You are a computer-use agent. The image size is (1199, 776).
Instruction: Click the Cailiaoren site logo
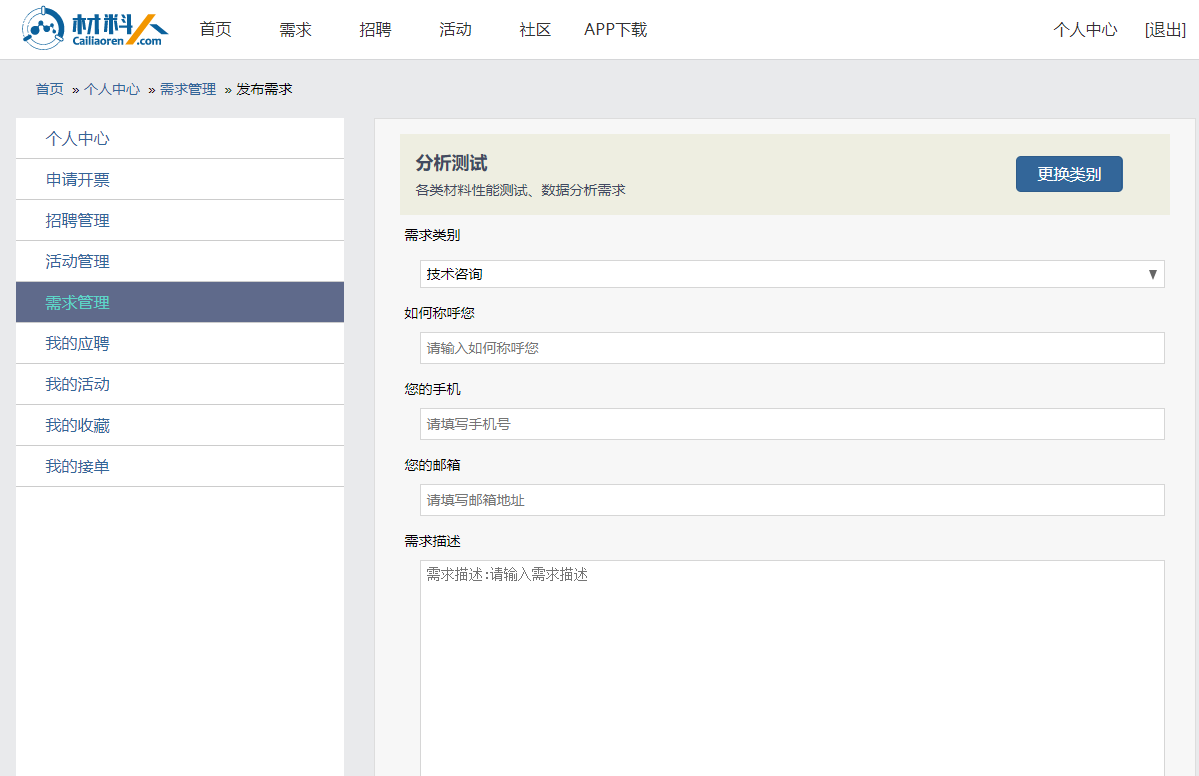click(95, 29)
